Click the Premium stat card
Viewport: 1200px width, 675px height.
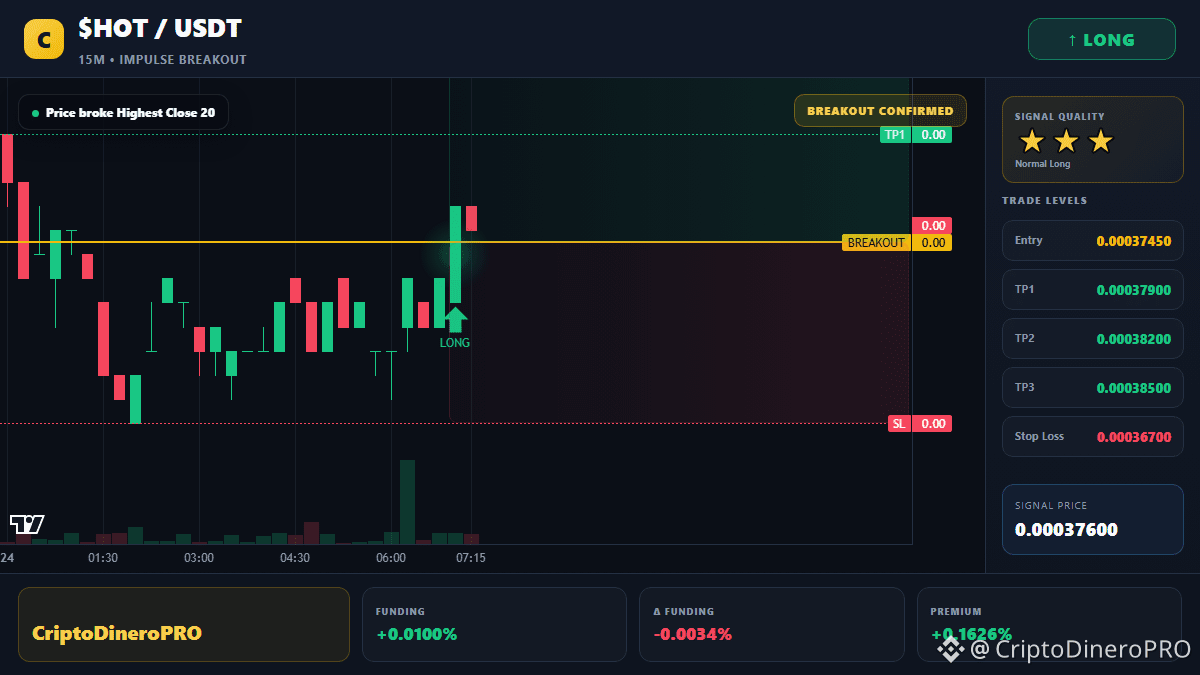1049,624
